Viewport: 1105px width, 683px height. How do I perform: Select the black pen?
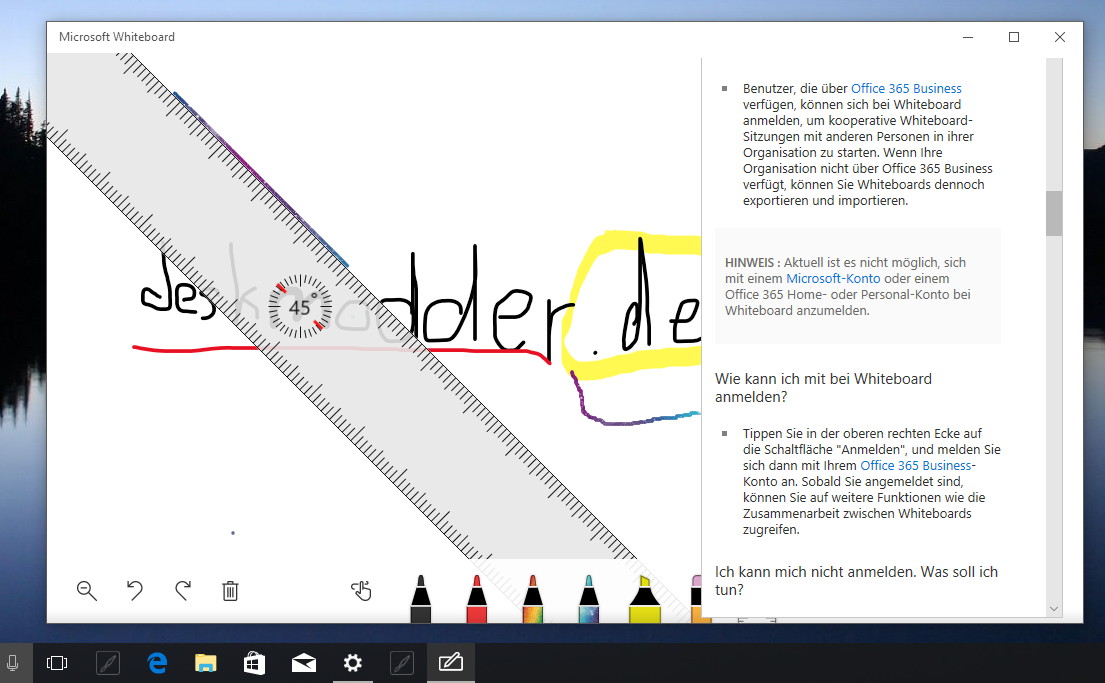[x=421, y=598]
